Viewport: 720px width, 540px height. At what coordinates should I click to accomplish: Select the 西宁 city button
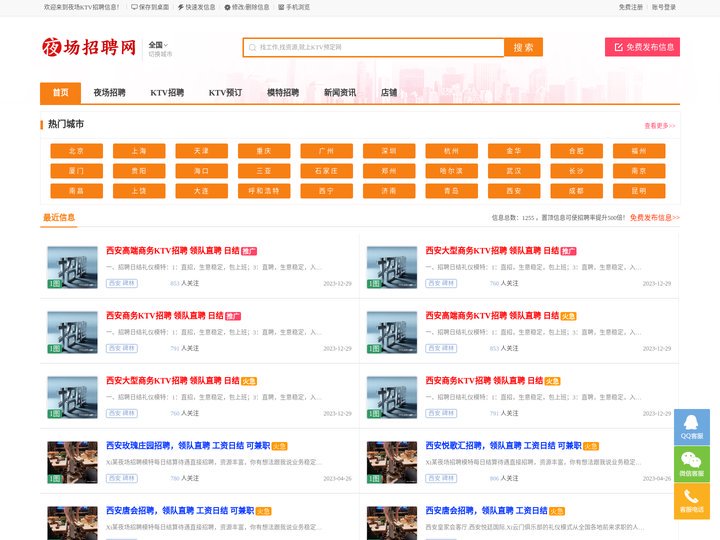(326, 191)
